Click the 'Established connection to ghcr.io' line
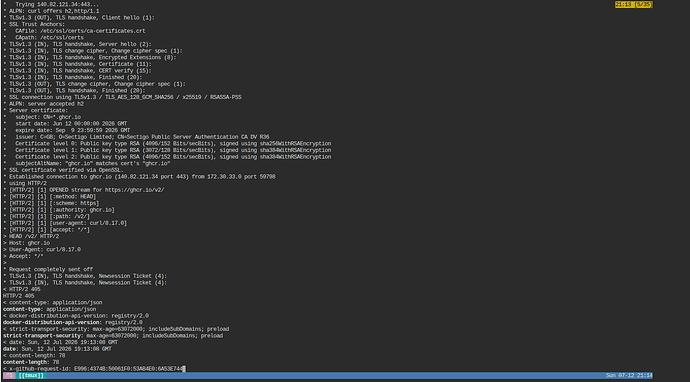This screenshot has height=382, width=690. [139, 177]
